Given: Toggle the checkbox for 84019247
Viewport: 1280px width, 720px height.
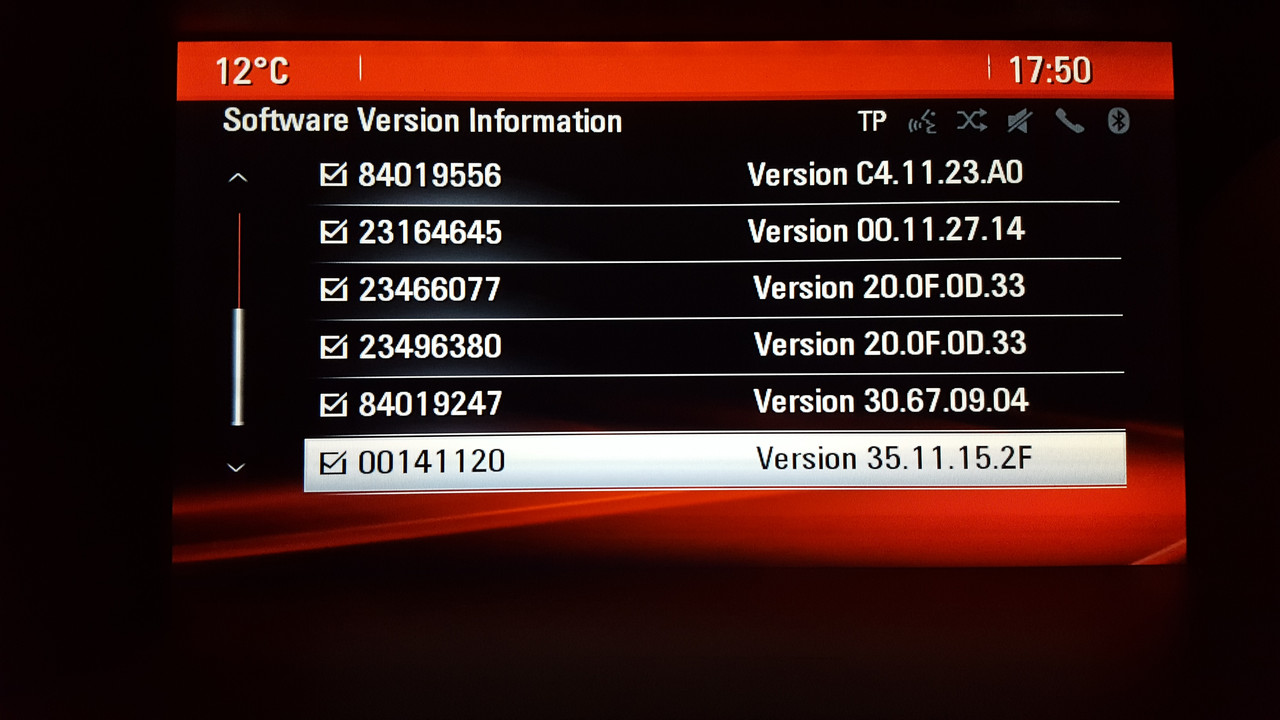Looking at the screenshot, I should tap(333, 403).
